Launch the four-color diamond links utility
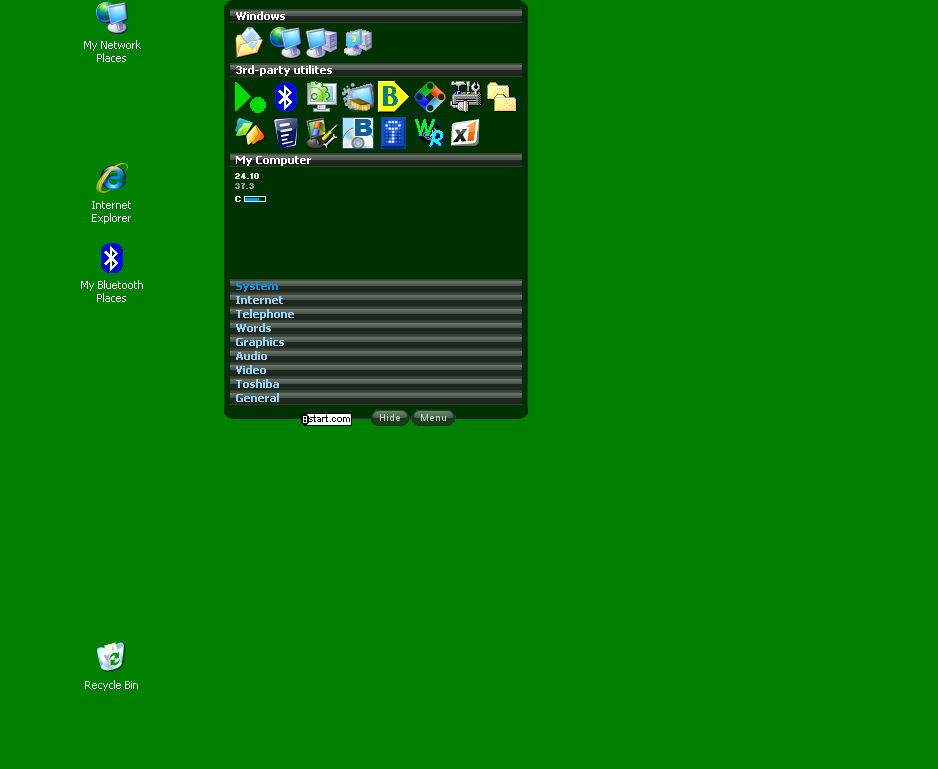Viewport: 938px width, 769px height. pos(430,97)
